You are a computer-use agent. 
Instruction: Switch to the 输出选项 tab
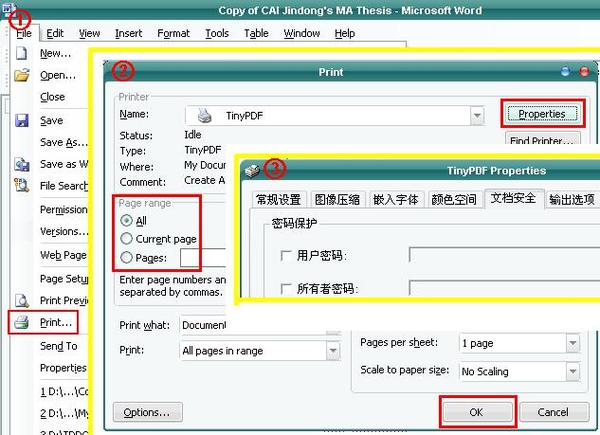[572, 199]
